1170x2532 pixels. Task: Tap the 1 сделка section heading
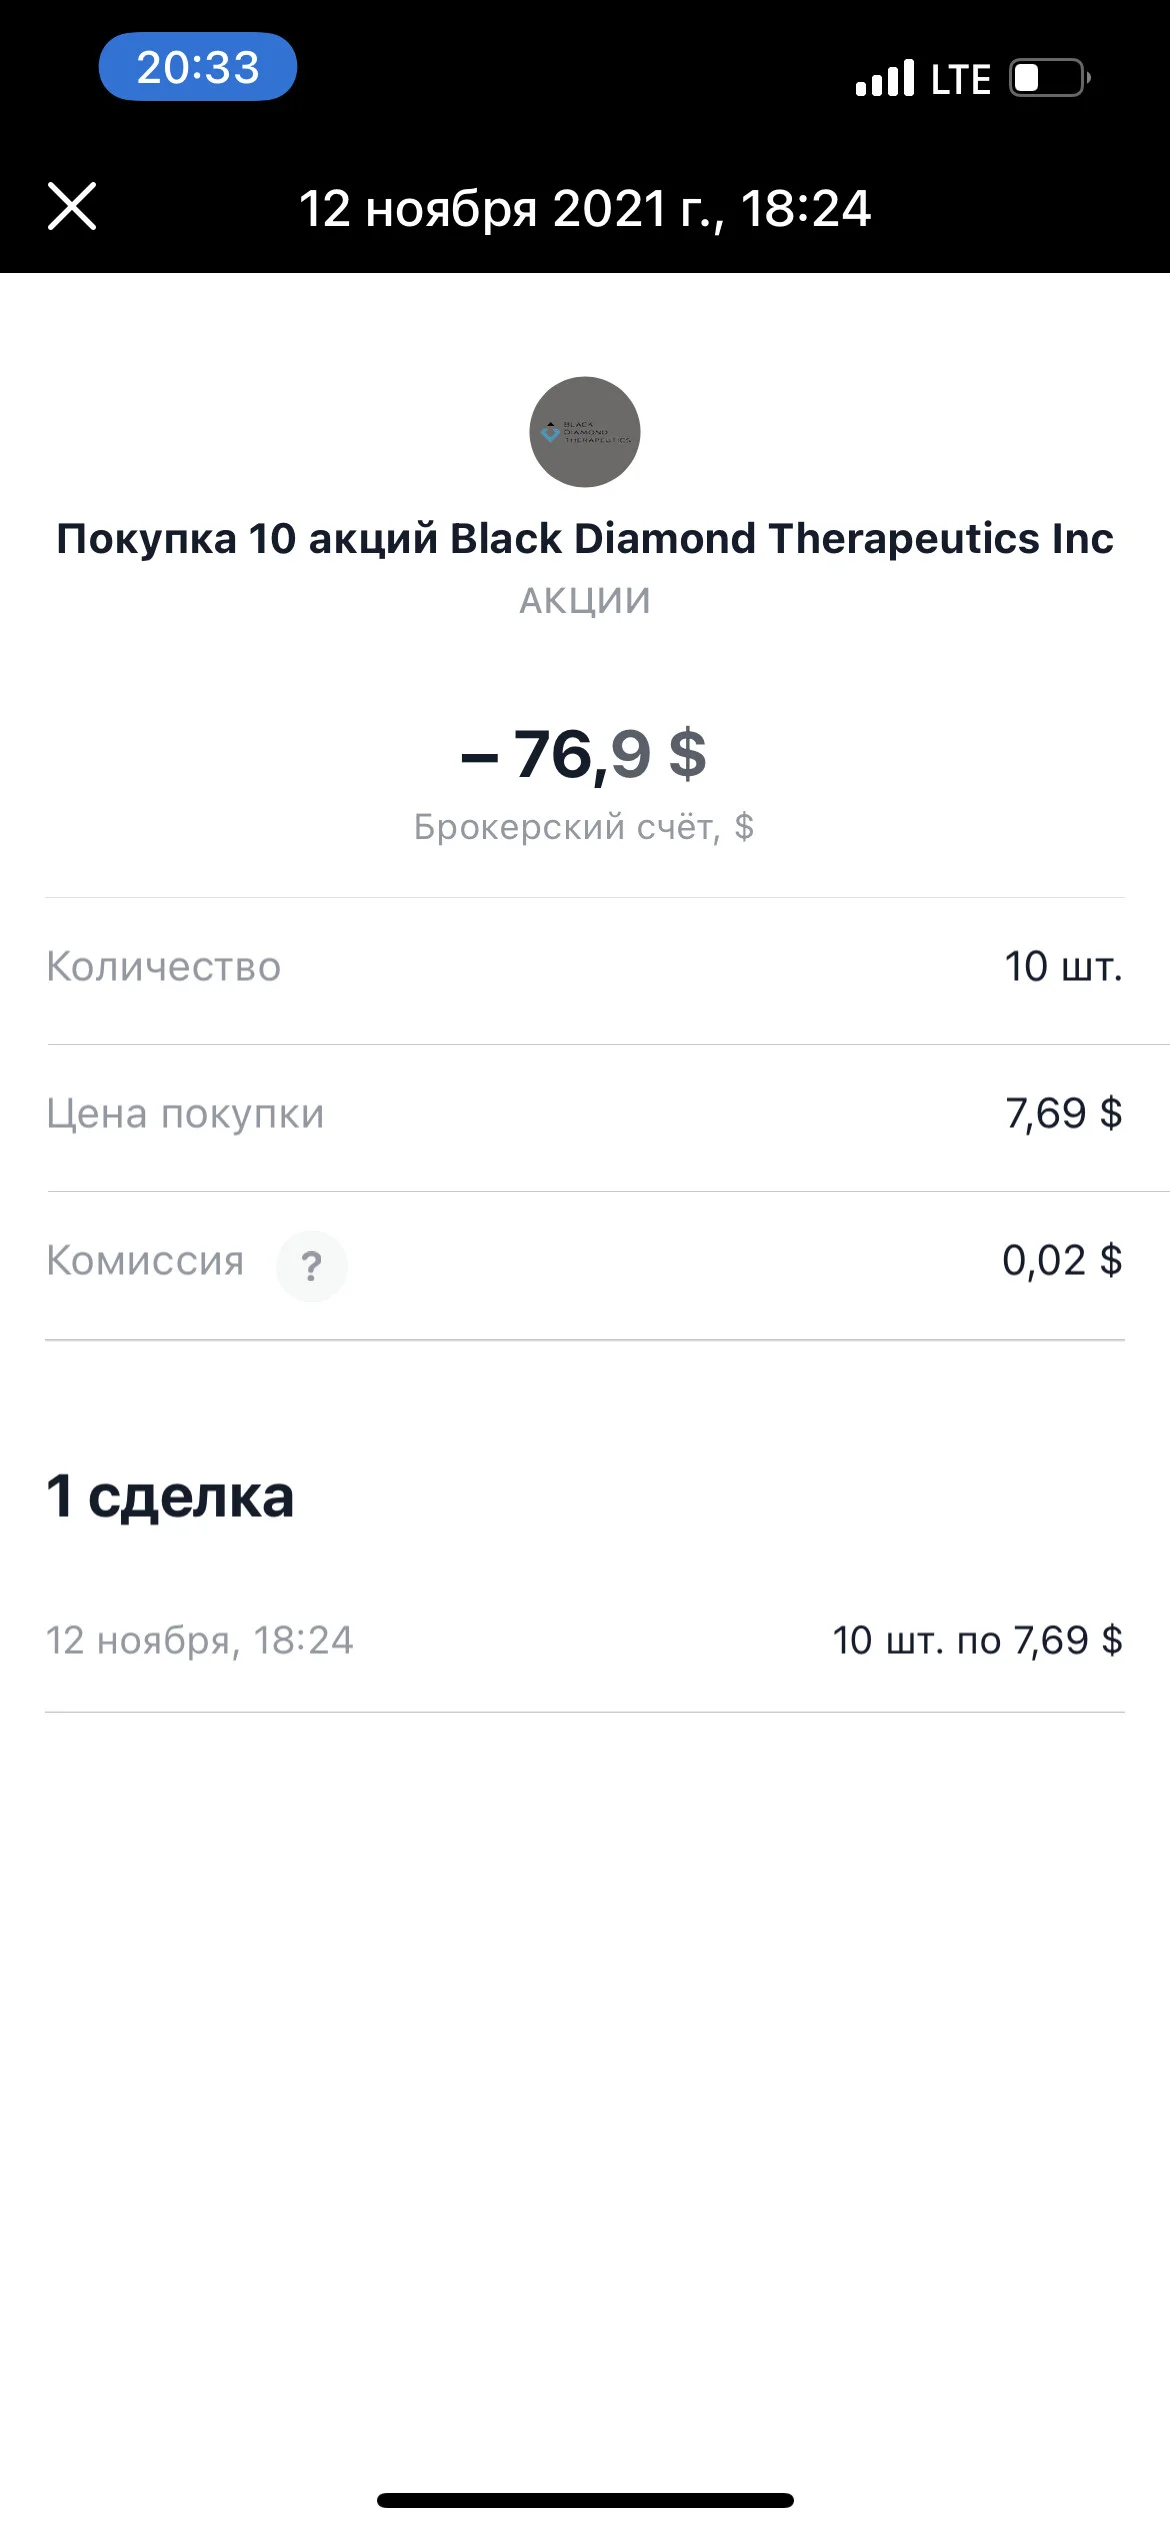(170, 1497)
